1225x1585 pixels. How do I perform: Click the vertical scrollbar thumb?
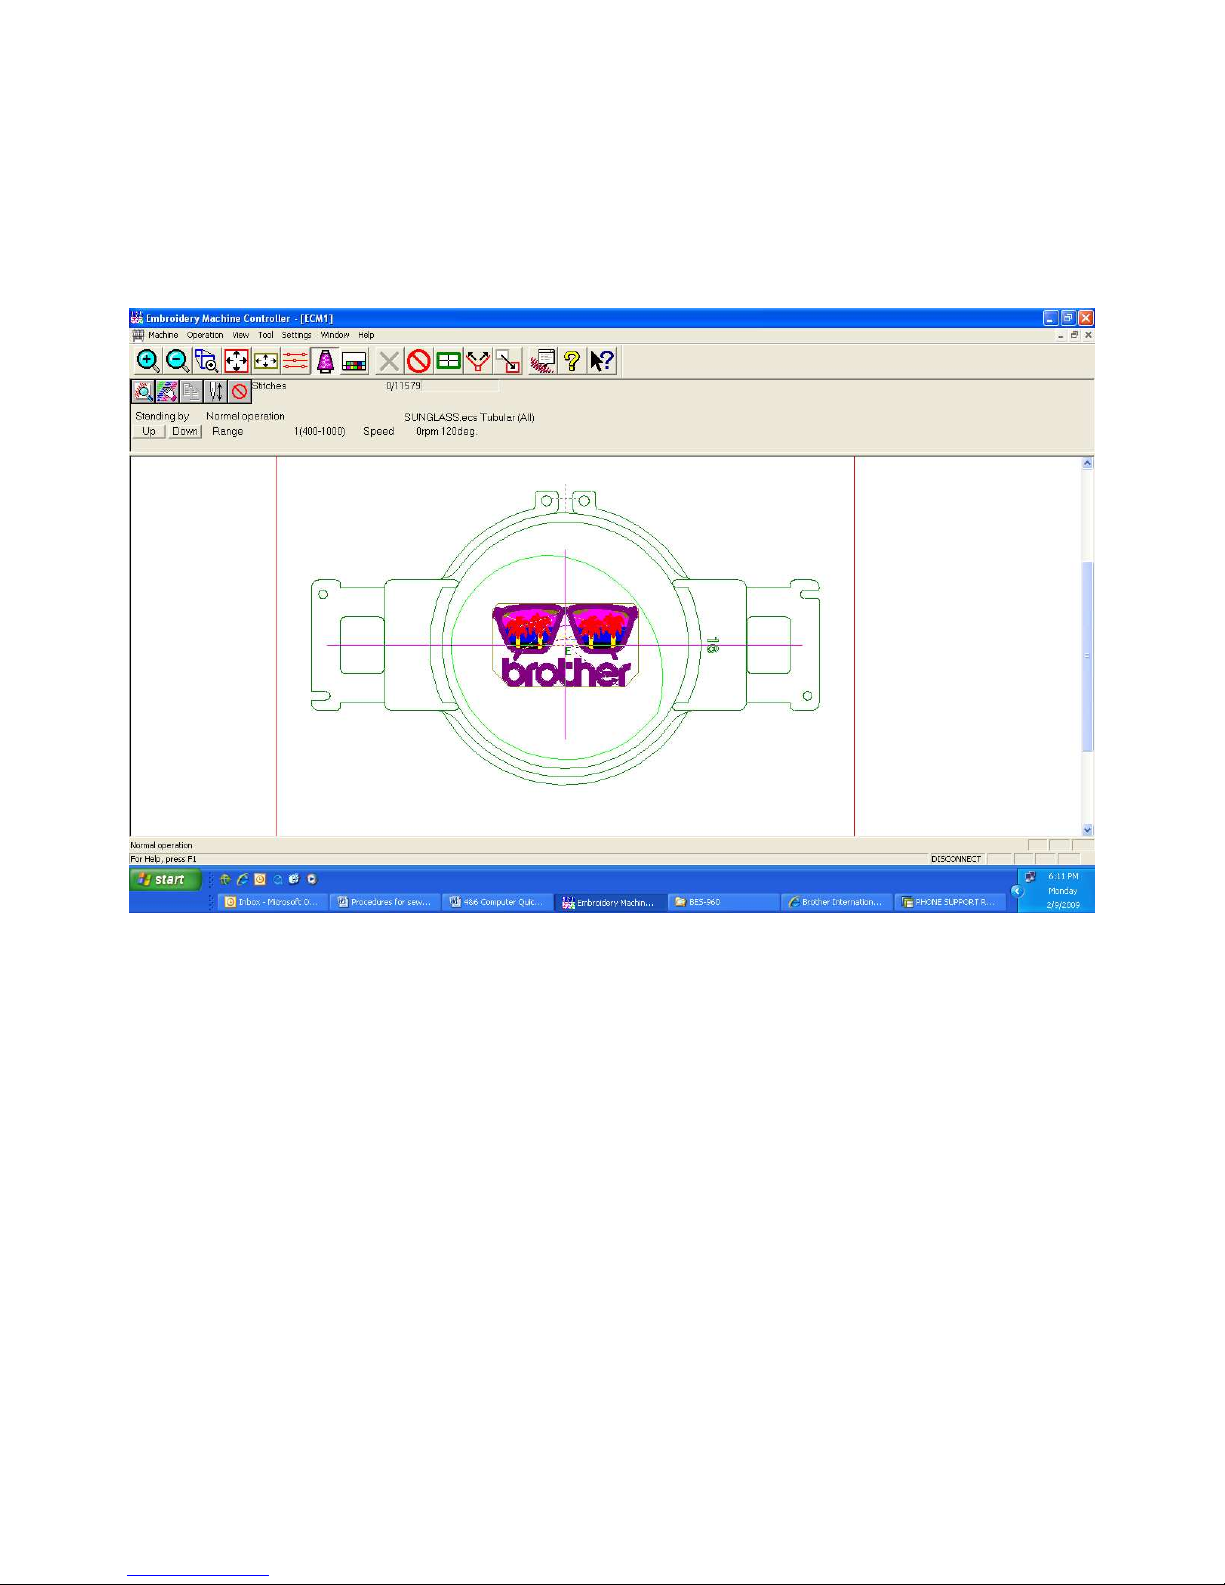[1087, 656]
